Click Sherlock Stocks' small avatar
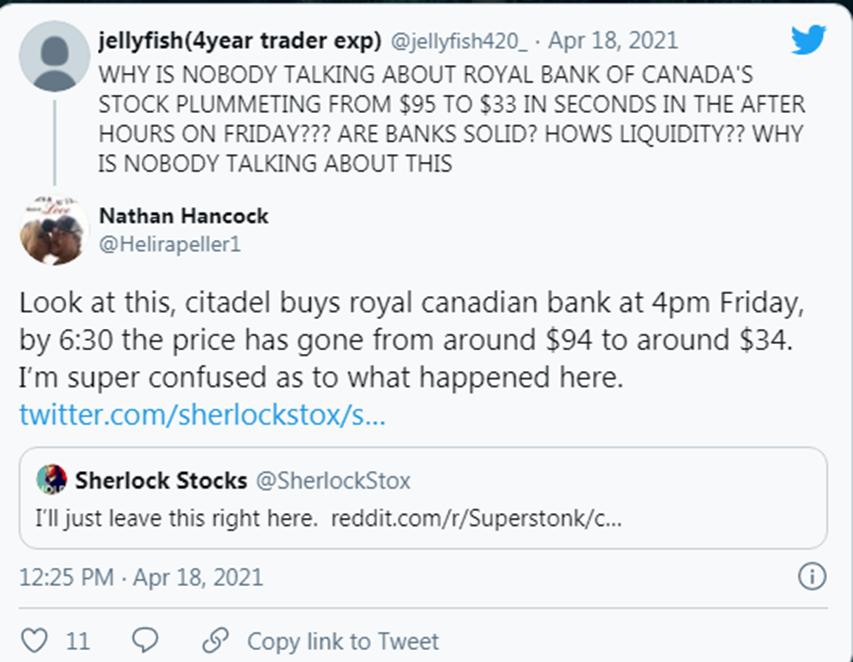 point(52,480)
